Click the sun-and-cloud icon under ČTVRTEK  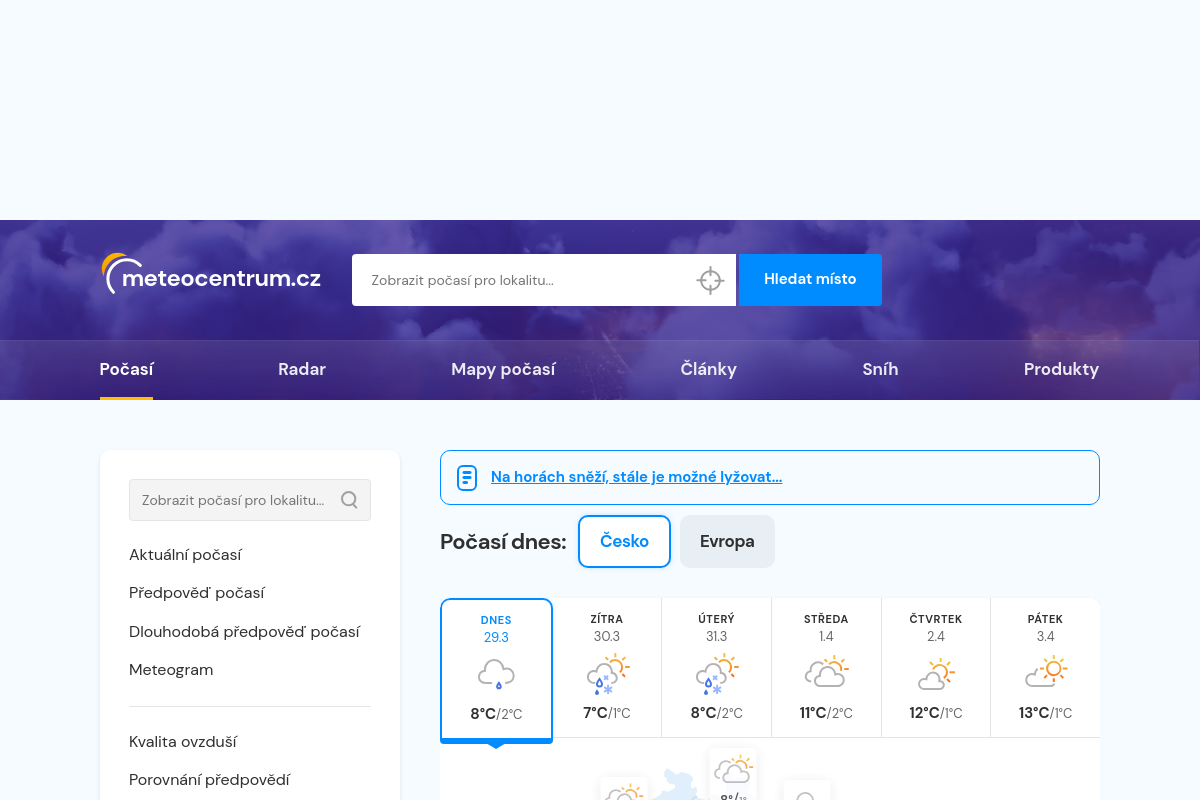point(936,673)
